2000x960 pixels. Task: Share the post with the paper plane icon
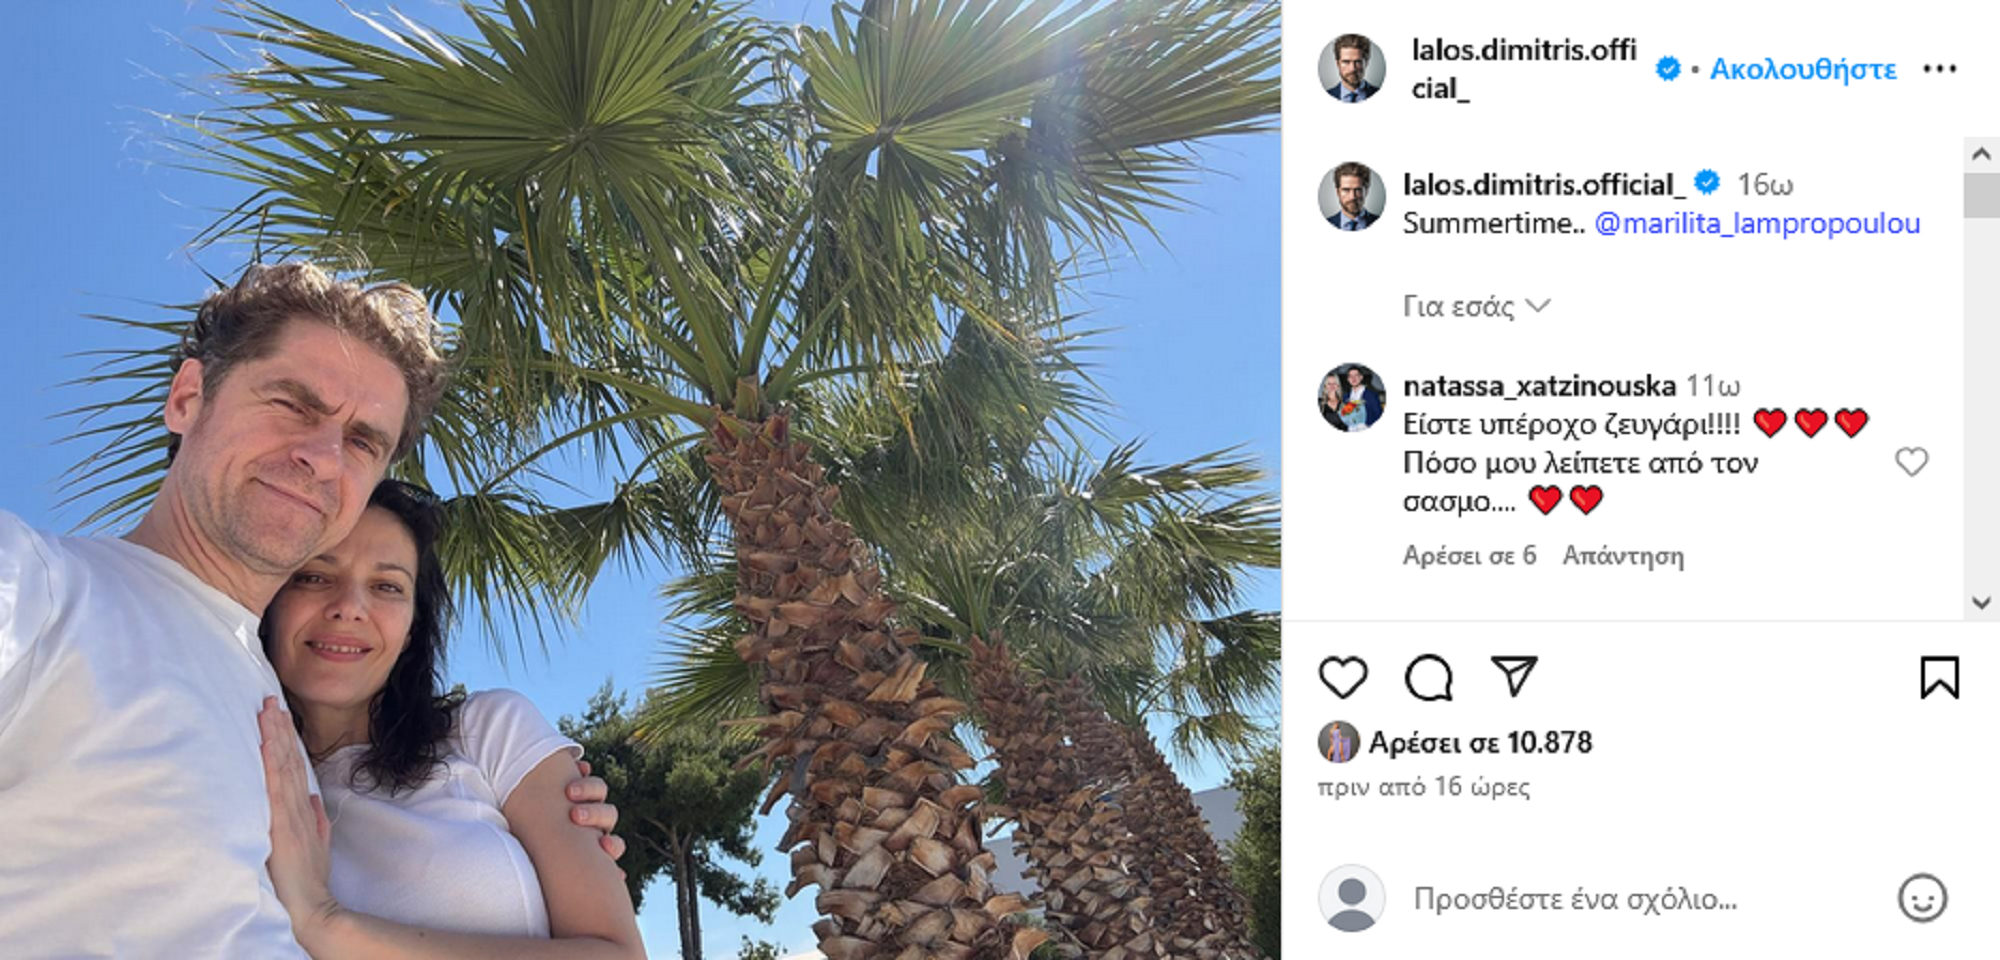coord(1513,676)
